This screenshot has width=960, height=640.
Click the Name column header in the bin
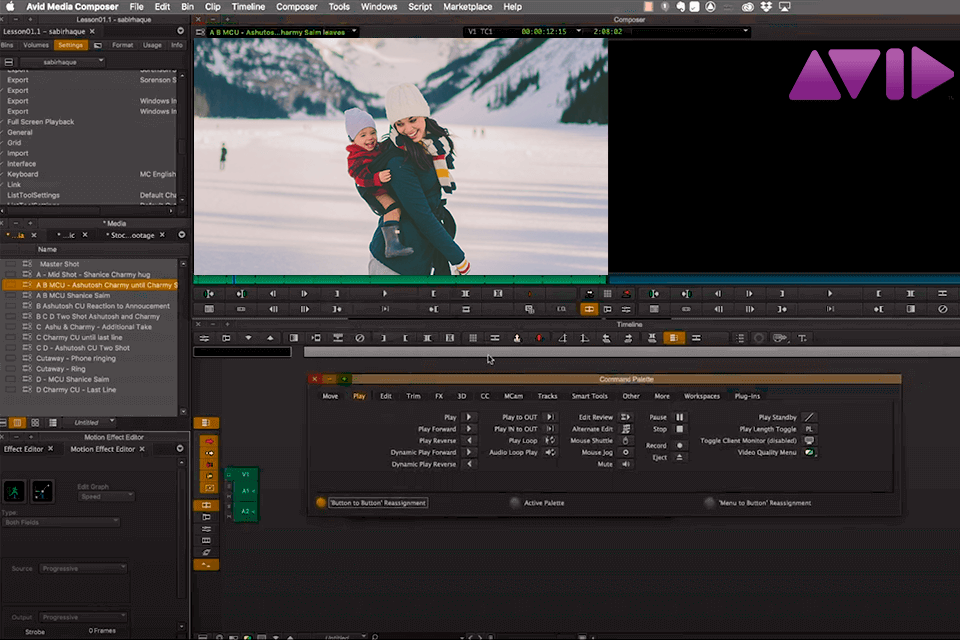pyautogui.click(x=47, y=249)
